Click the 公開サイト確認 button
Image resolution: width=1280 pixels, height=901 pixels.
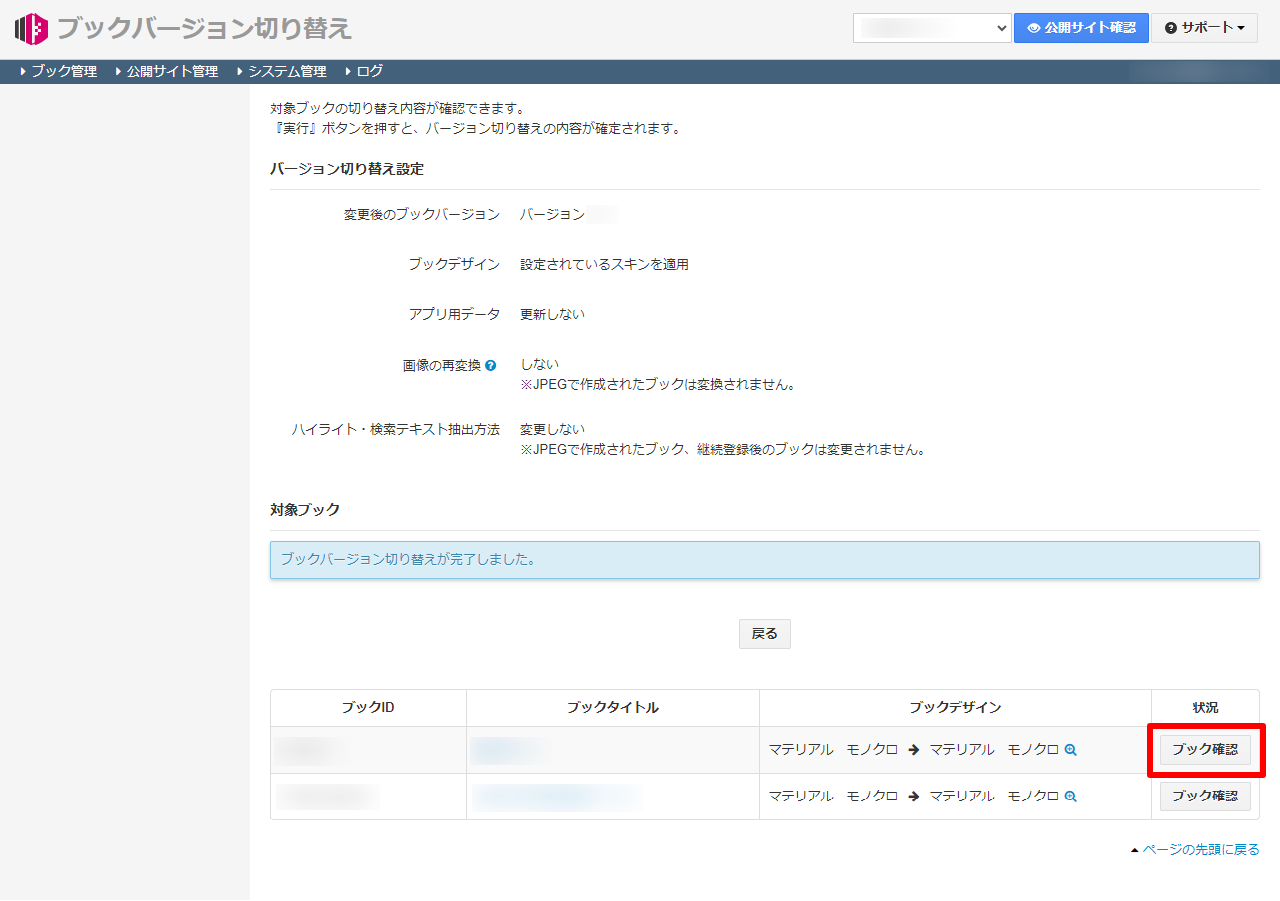(1081, 28)
